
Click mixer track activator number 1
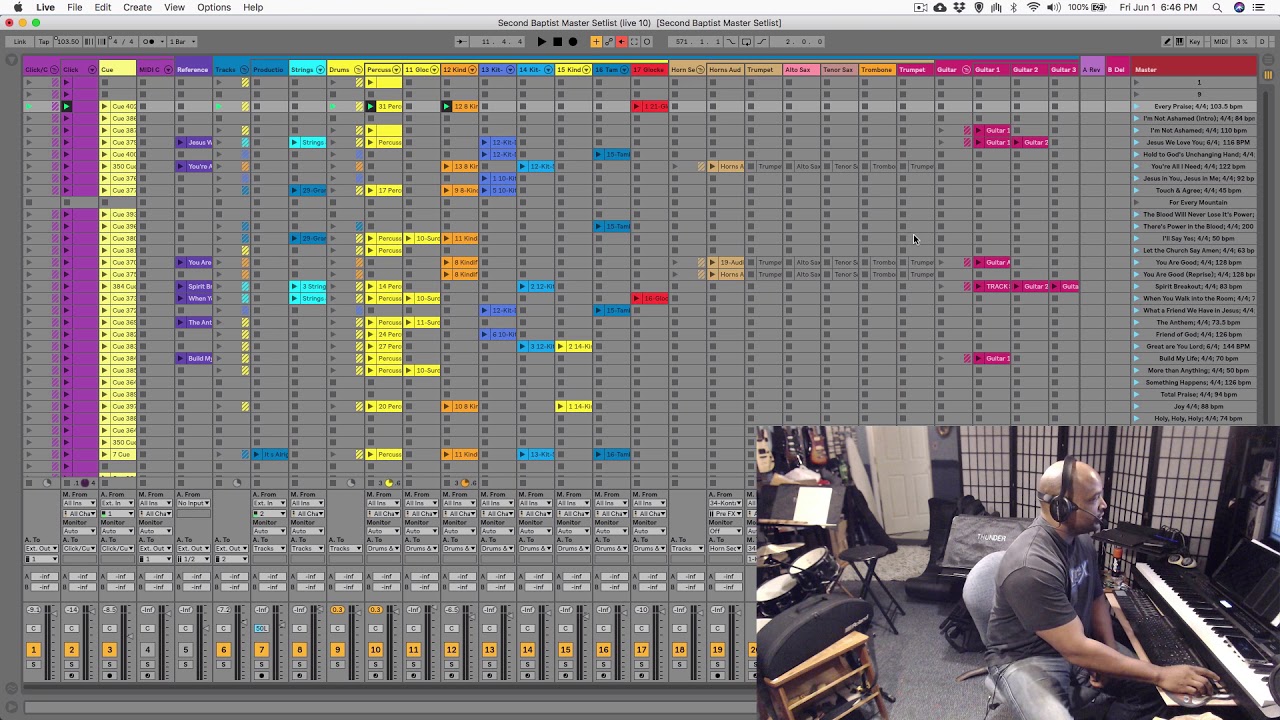click(x=33, y=650)
